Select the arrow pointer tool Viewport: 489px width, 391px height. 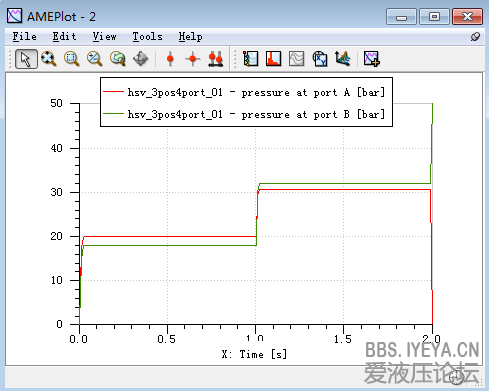(26, 59)
